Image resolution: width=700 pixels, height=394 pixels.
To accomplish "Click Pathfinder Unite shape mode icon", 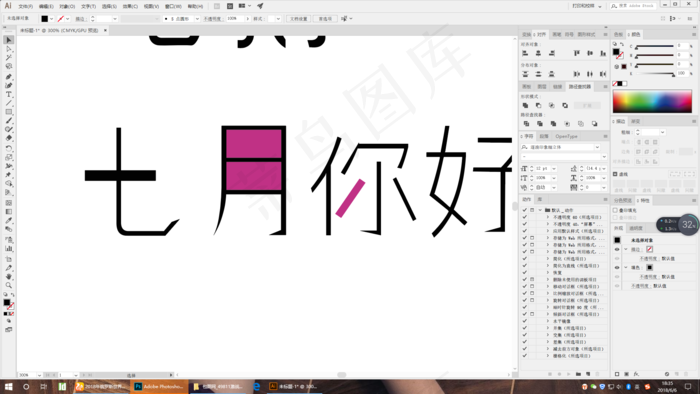I will [525, 106].
